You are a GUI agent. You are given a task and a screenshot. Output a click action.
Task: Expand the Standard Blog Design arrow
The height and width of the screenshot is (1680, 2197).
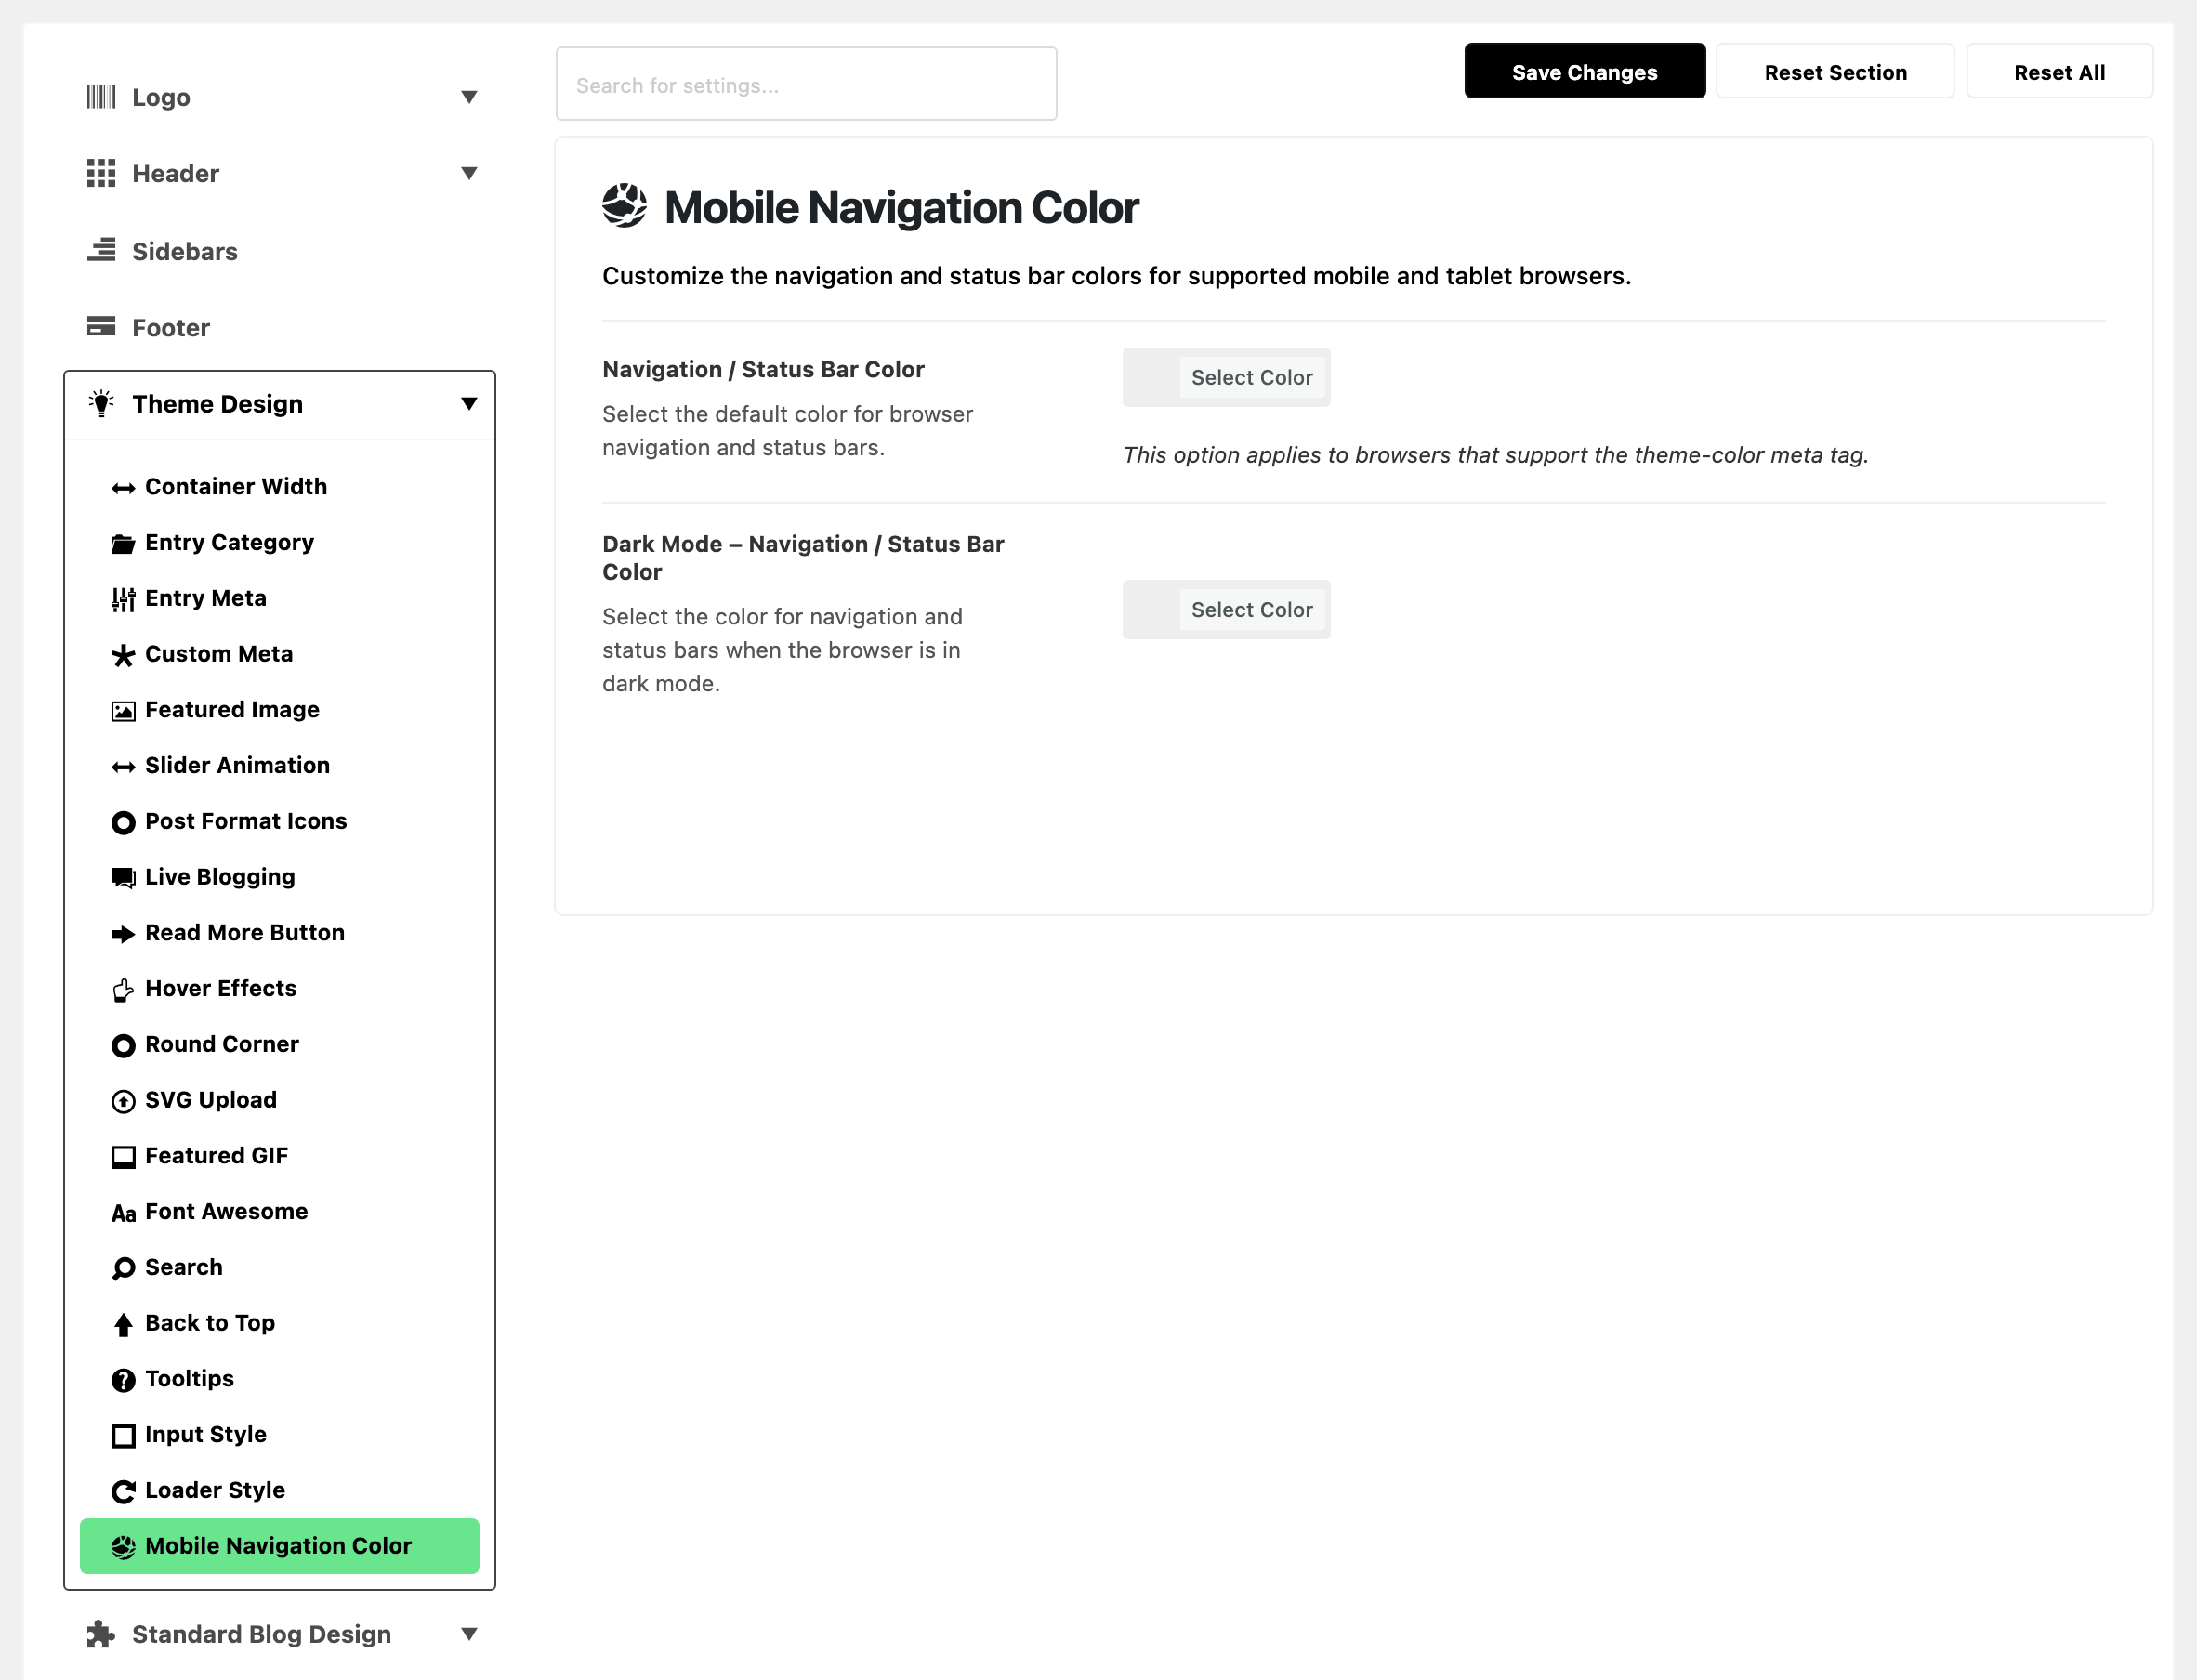tap(469, 1633)
